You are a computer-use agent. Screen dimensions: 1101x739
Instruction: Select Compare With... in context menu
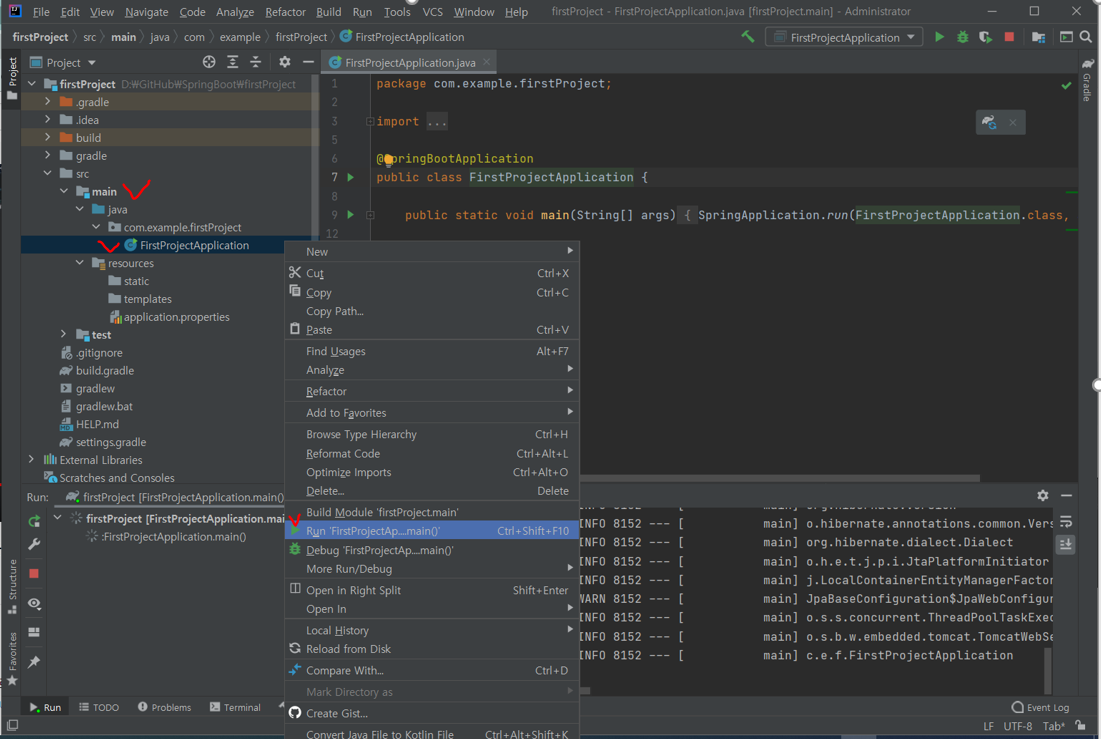tap(432, 670)
